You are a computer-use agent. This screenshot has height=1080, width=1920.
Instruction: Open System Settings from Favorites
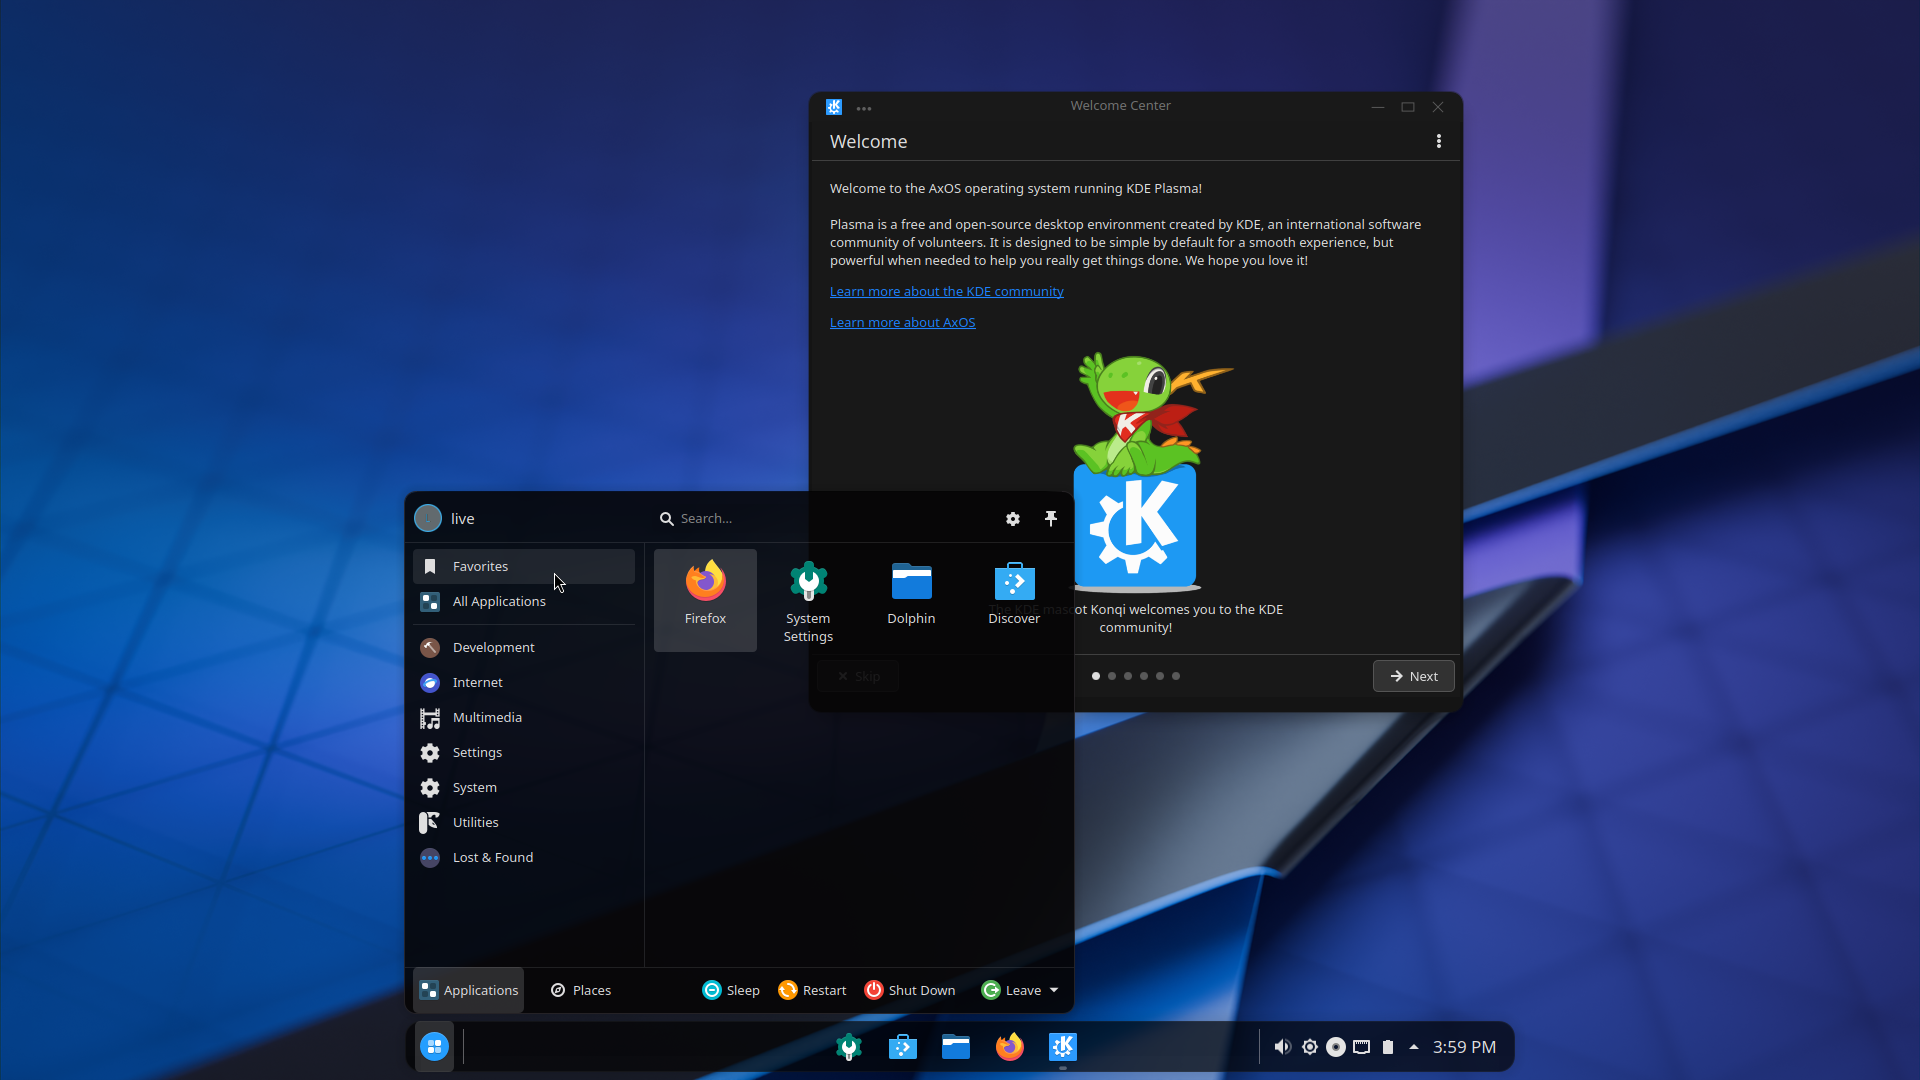click(x=808, y=600)
